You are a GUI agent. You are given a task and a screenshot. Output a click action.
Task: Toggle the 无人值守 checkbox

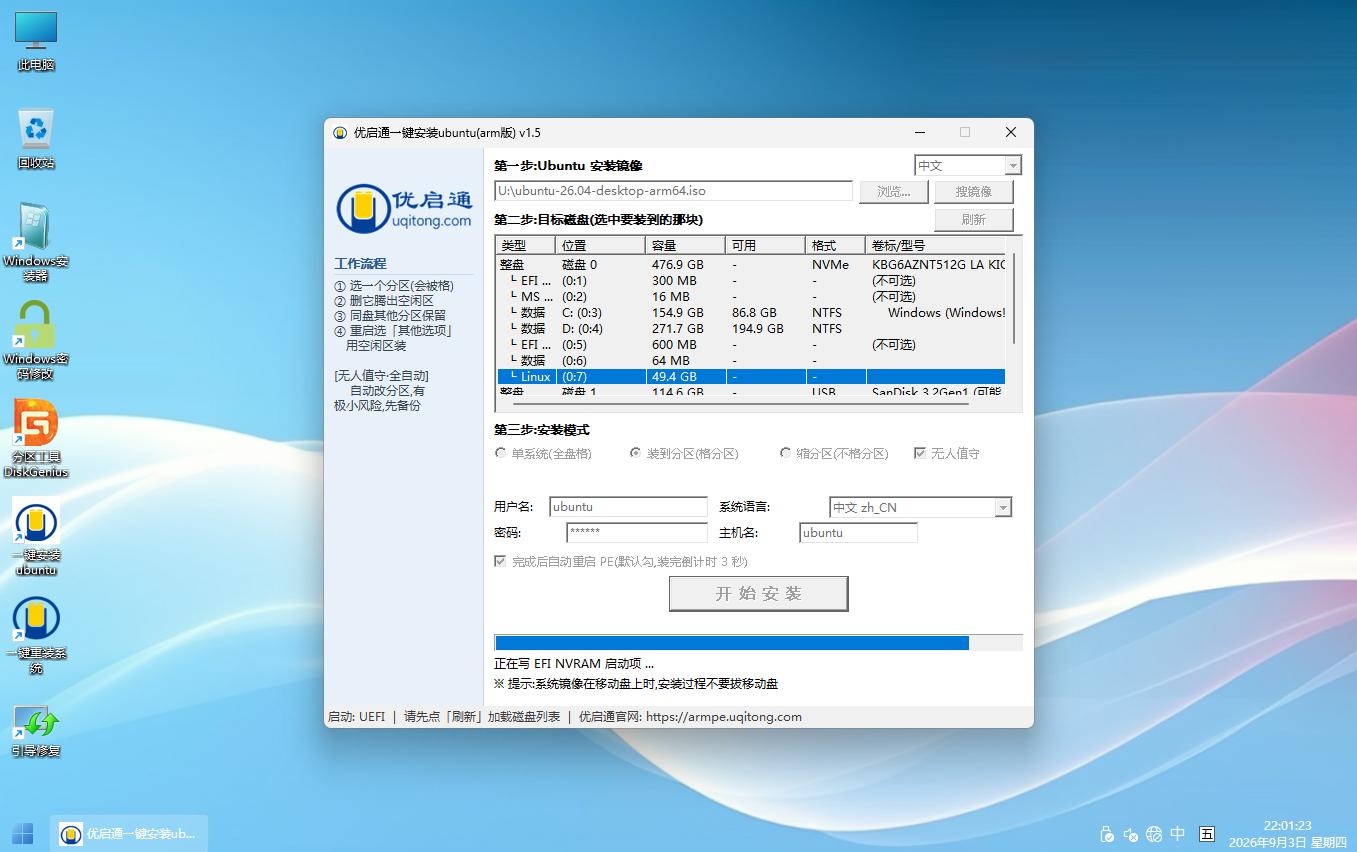[946, 453]
